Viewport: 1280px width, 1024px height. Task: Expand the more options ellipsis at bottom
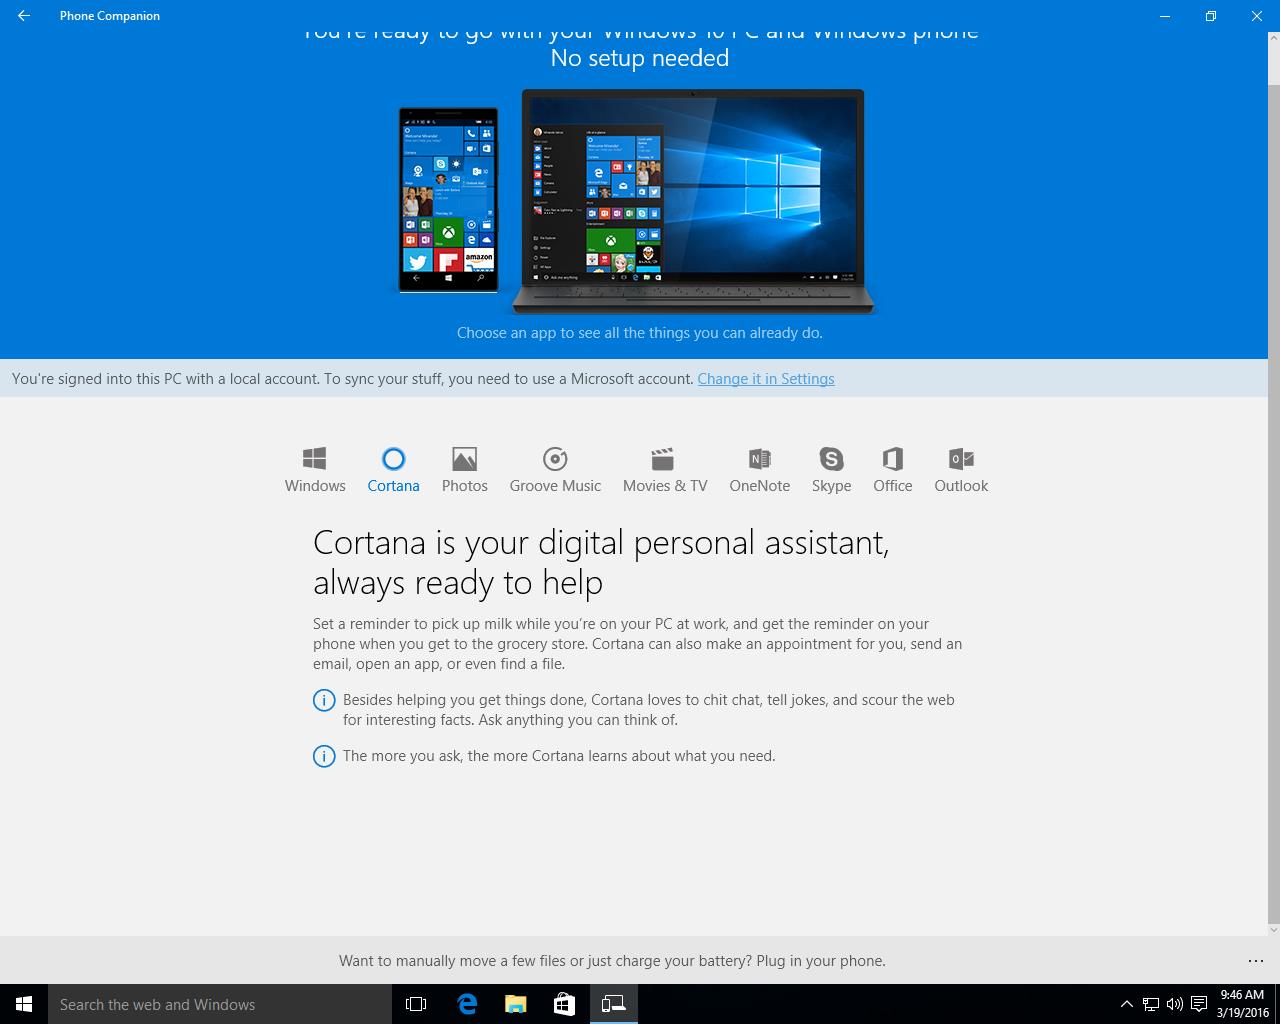click(1256, 961)
